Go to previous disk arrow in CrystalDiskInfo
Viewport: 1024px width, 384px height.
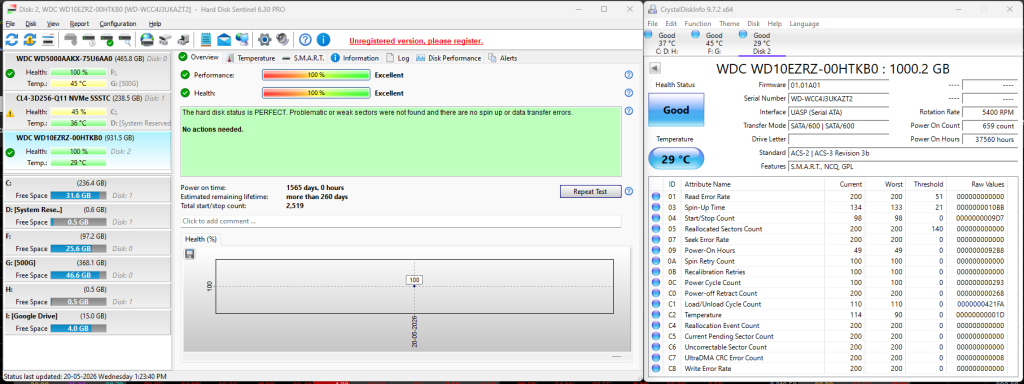(x=655, y=69)
